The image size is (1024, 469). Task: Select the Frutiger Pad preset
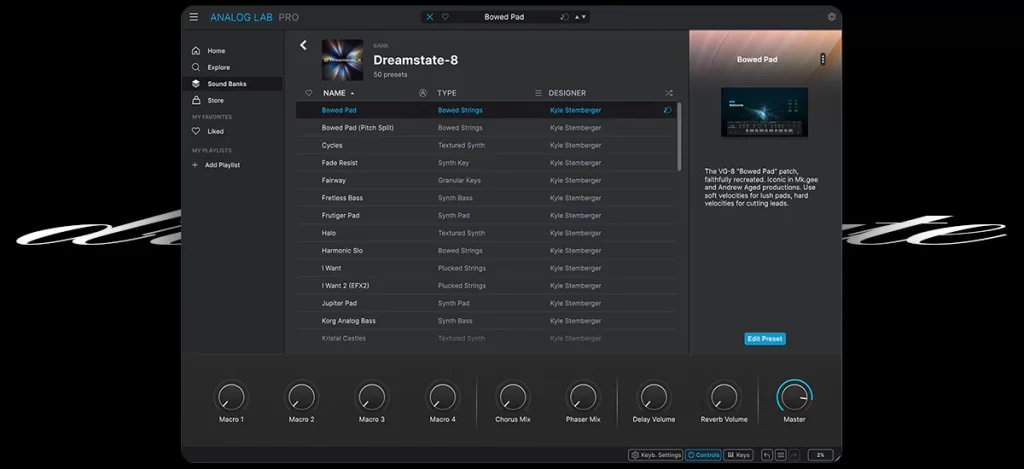tap(486, 216)
